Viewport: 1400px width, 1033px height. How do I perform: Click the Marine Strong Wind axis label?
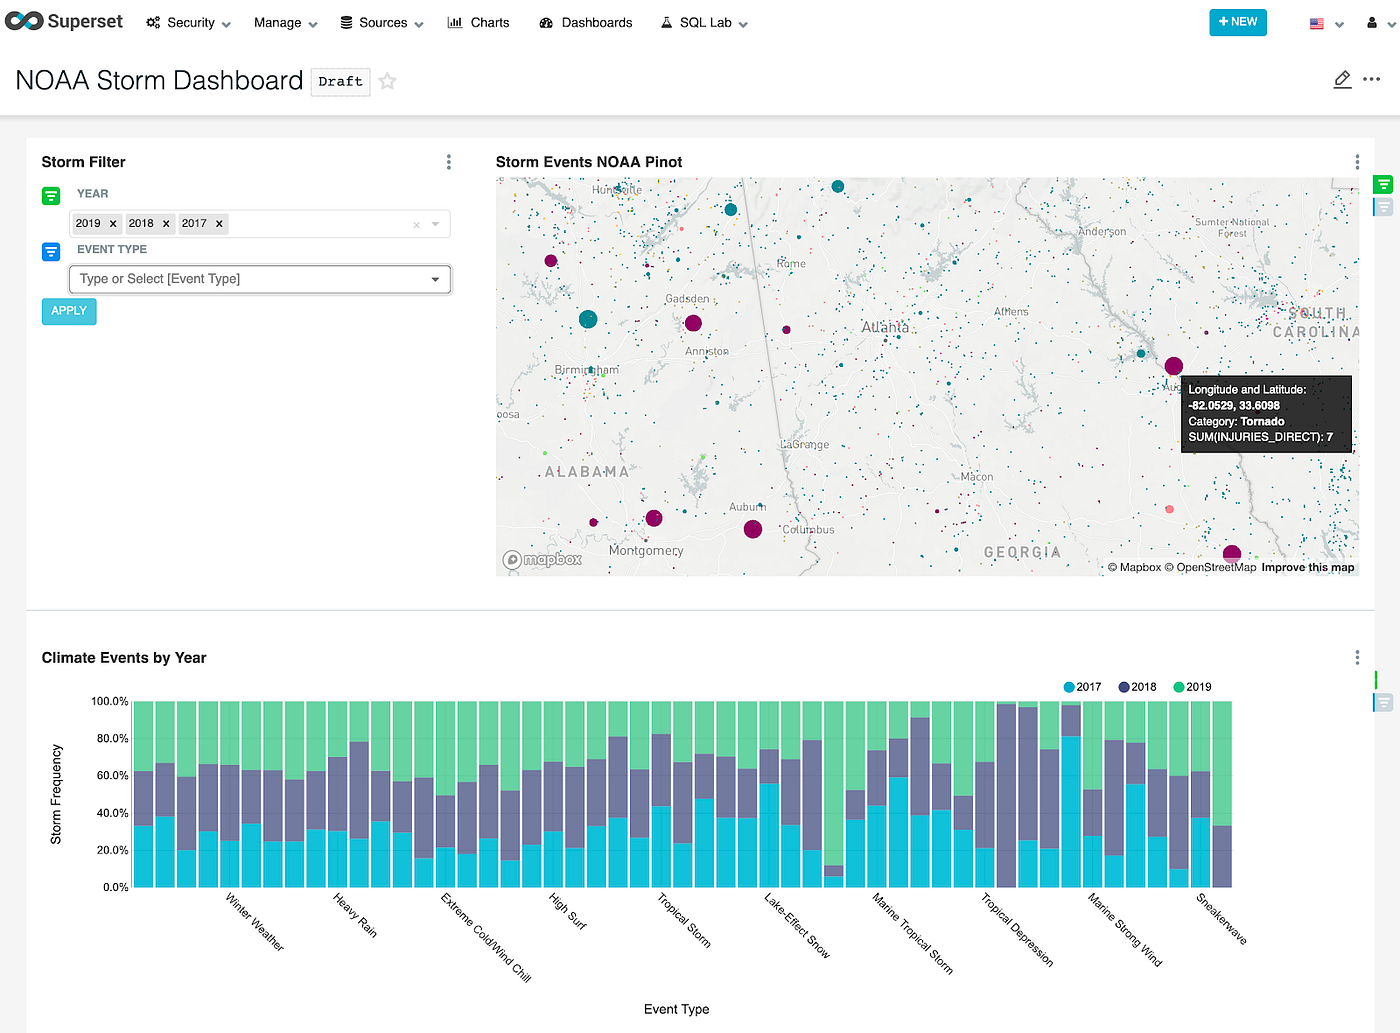click(1125, 930)
